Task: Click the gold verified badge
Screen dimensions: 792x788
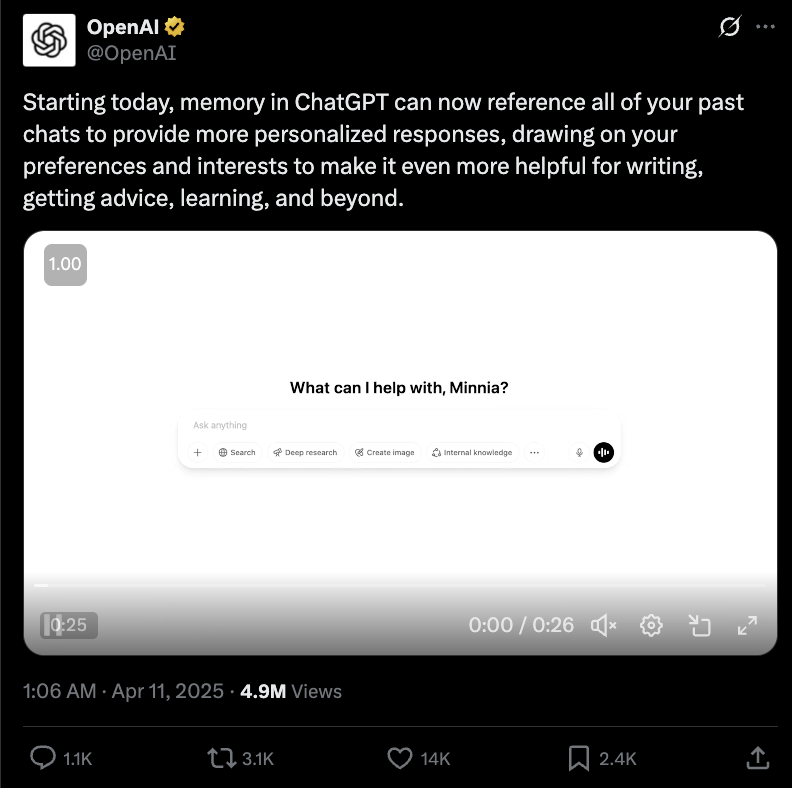Action: (x=175, y=27)
